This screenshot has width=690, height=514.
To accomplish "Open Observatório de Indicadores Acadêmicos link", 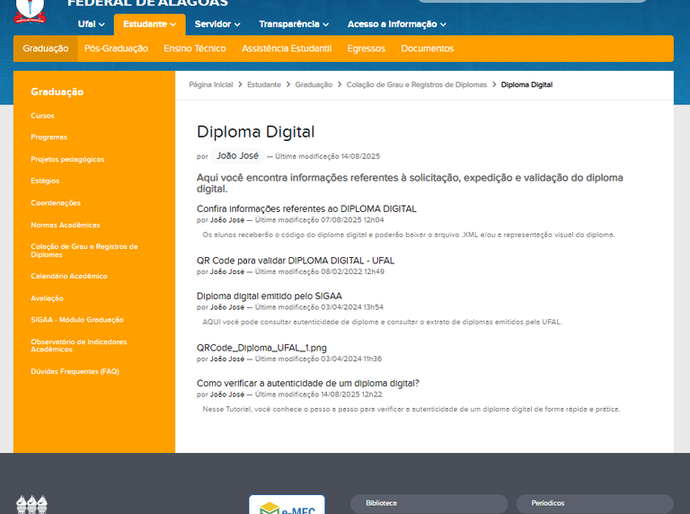I will tap(79, 345).
